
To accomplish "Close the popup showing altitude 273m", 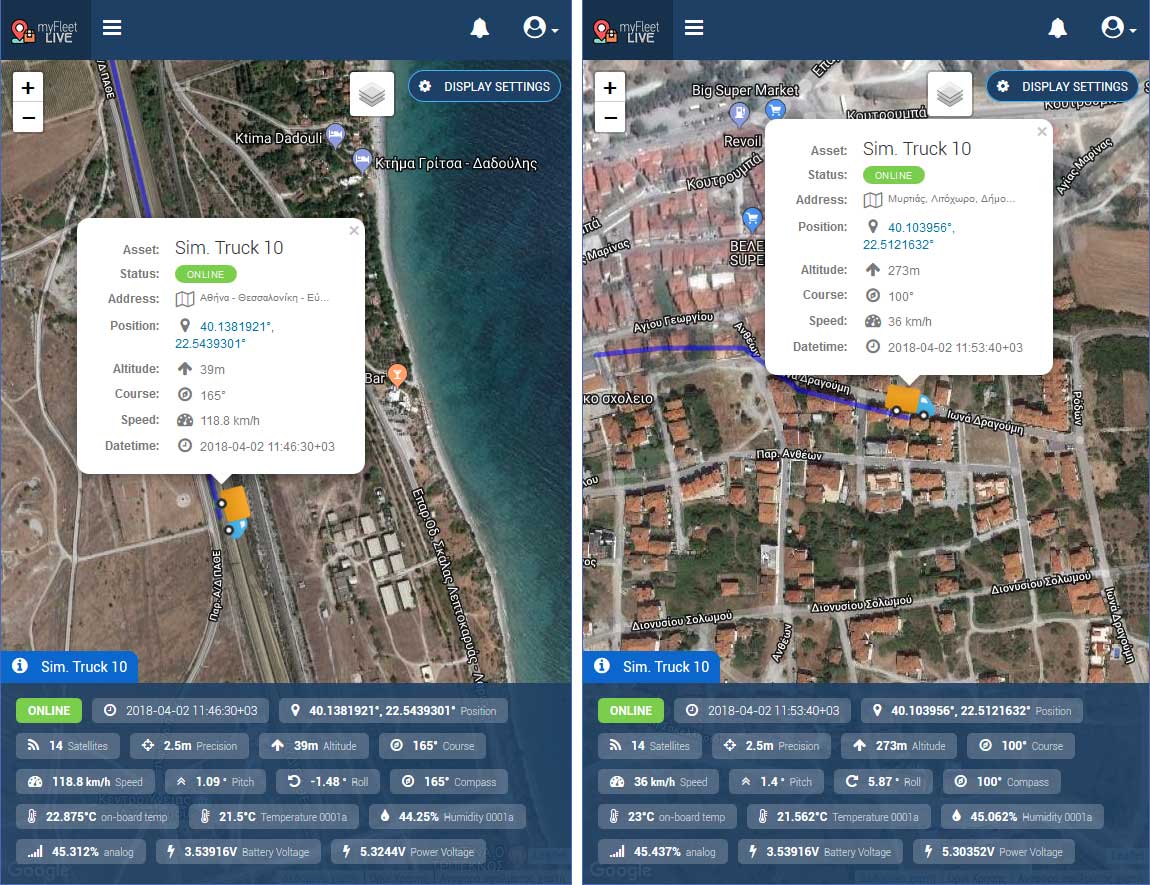I will tap(1041, 131).
